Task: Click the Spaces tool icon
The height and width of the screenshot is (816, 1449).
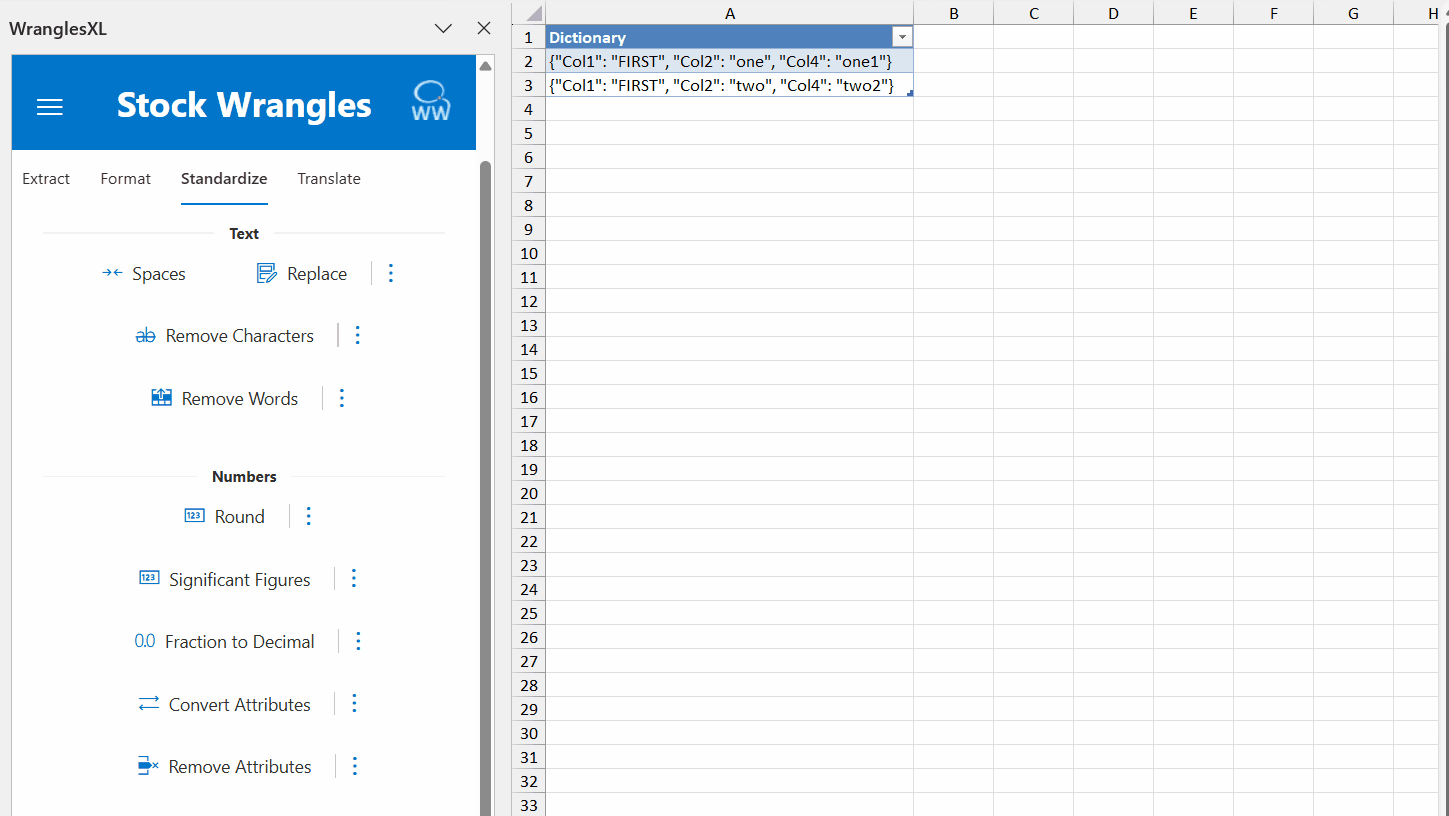Action: (x=112, y=273)
